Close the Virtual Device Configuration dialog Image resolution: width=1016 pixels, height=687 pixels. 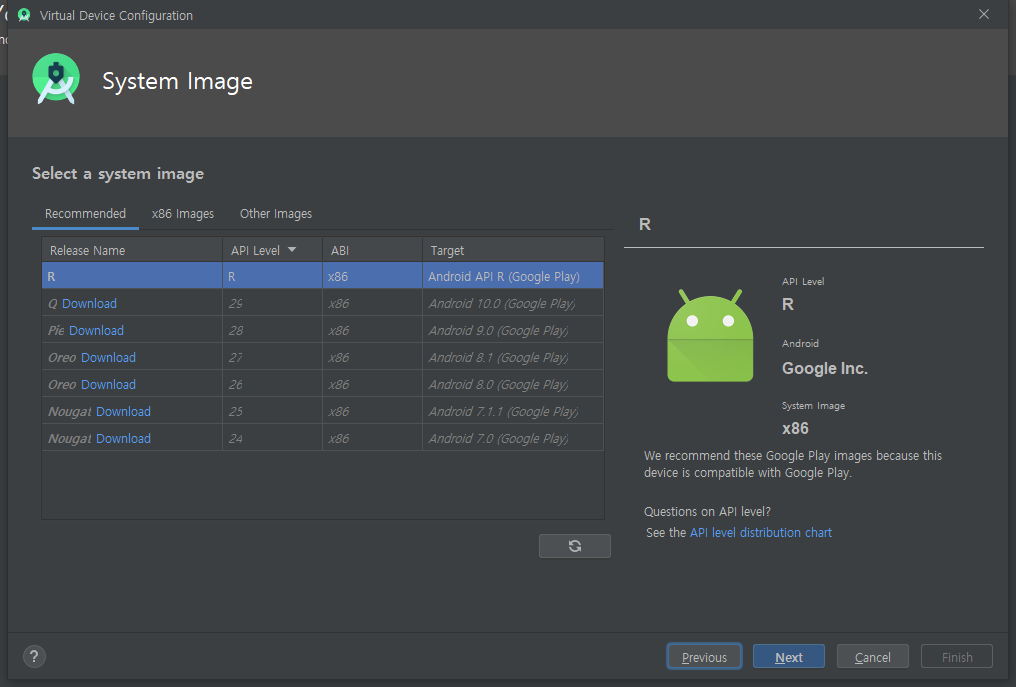tap(984, 14)
